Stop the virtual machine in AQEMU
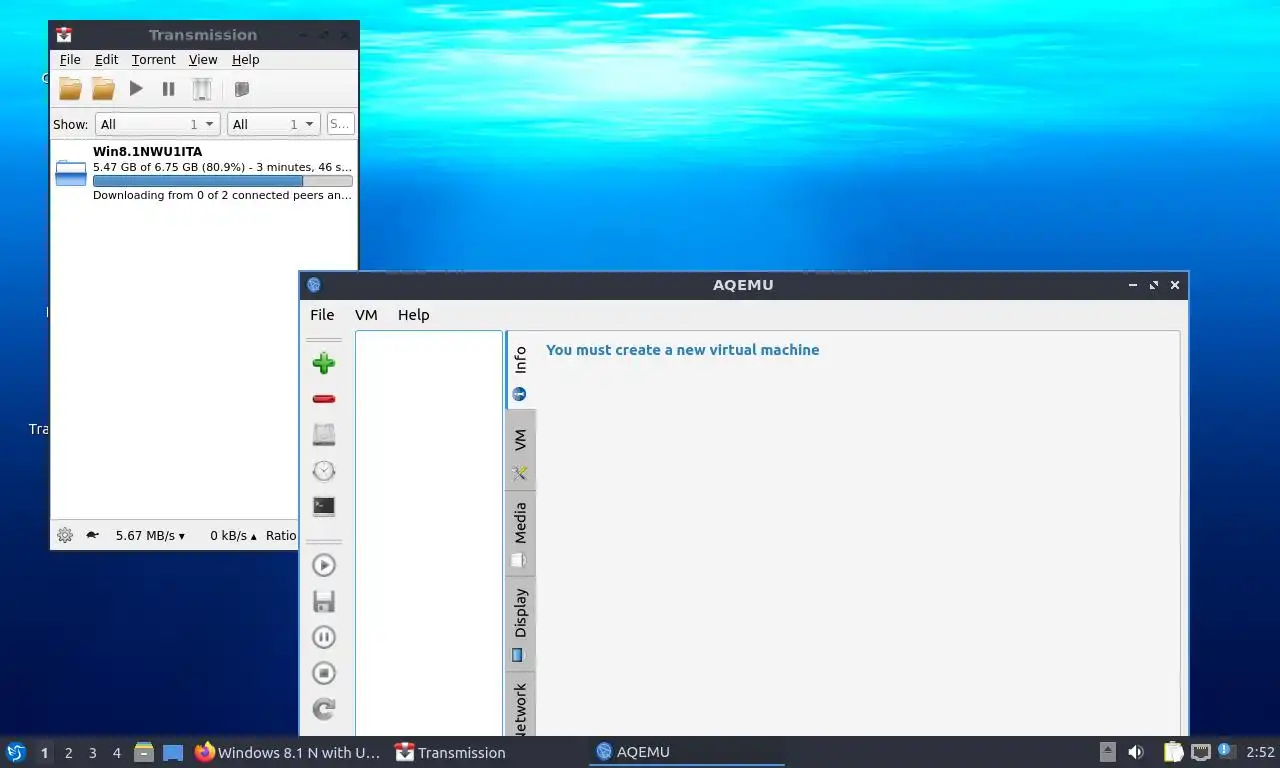Viewport: 1280px width, 768px height. [x=323, y=673]
